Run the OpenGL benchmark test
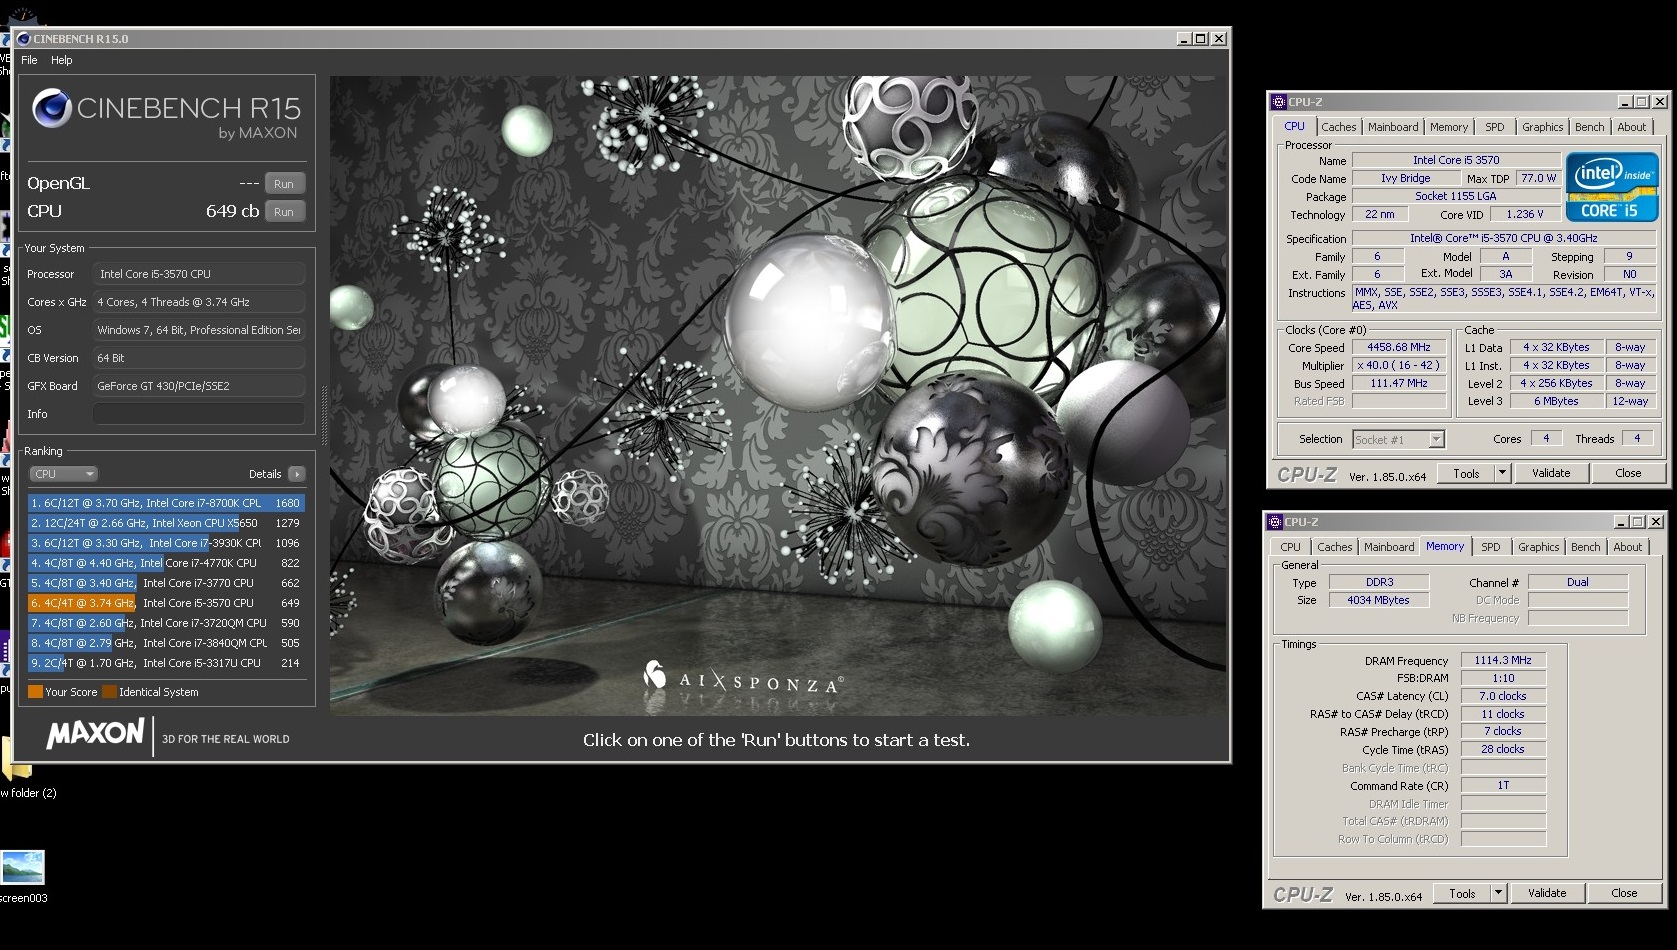This screenshot has height=950, width=1677. [x=284, y=184]
